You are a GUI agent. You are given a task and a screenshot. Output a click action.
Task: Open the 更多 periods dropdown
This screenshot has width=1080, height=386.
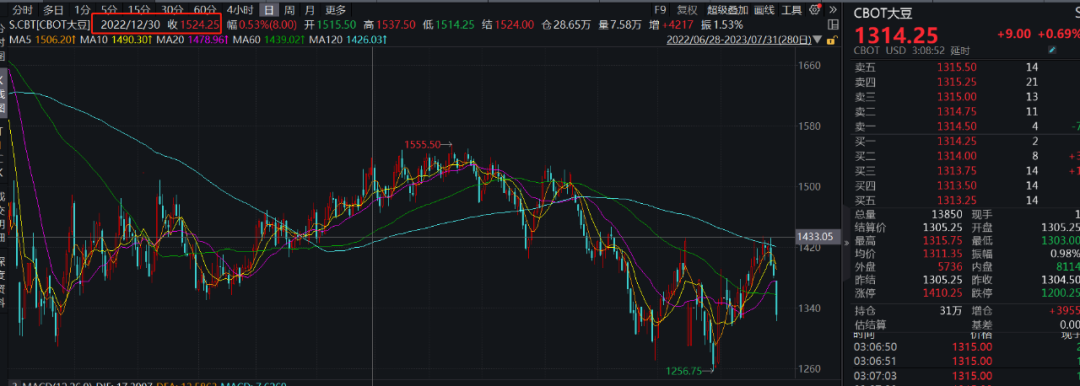pyautogui.click(x=335, y=10)
